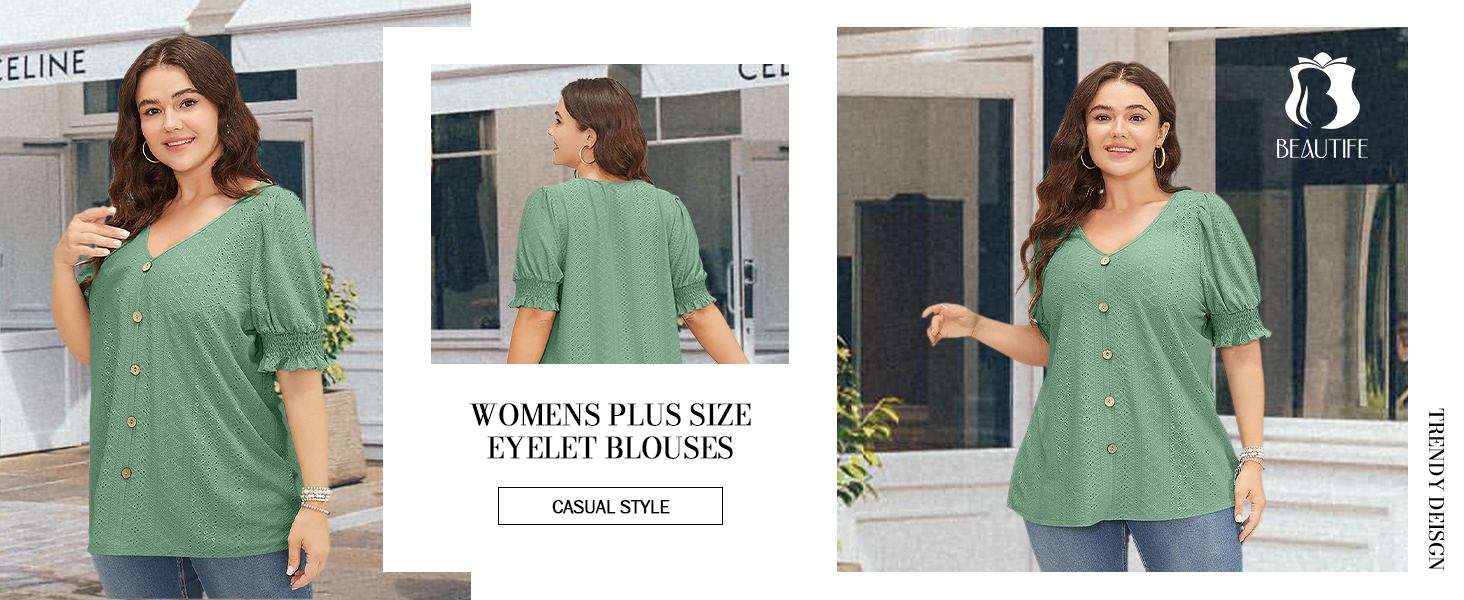
Task: Click the CELINE sign in left photo
Action: point(42,65)
